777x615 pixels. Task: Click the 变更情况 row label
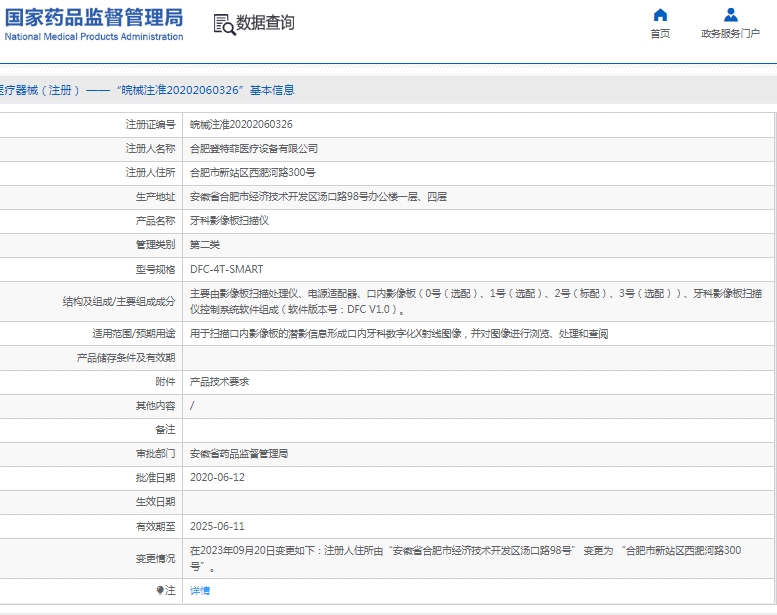click(x=156, y=559)
